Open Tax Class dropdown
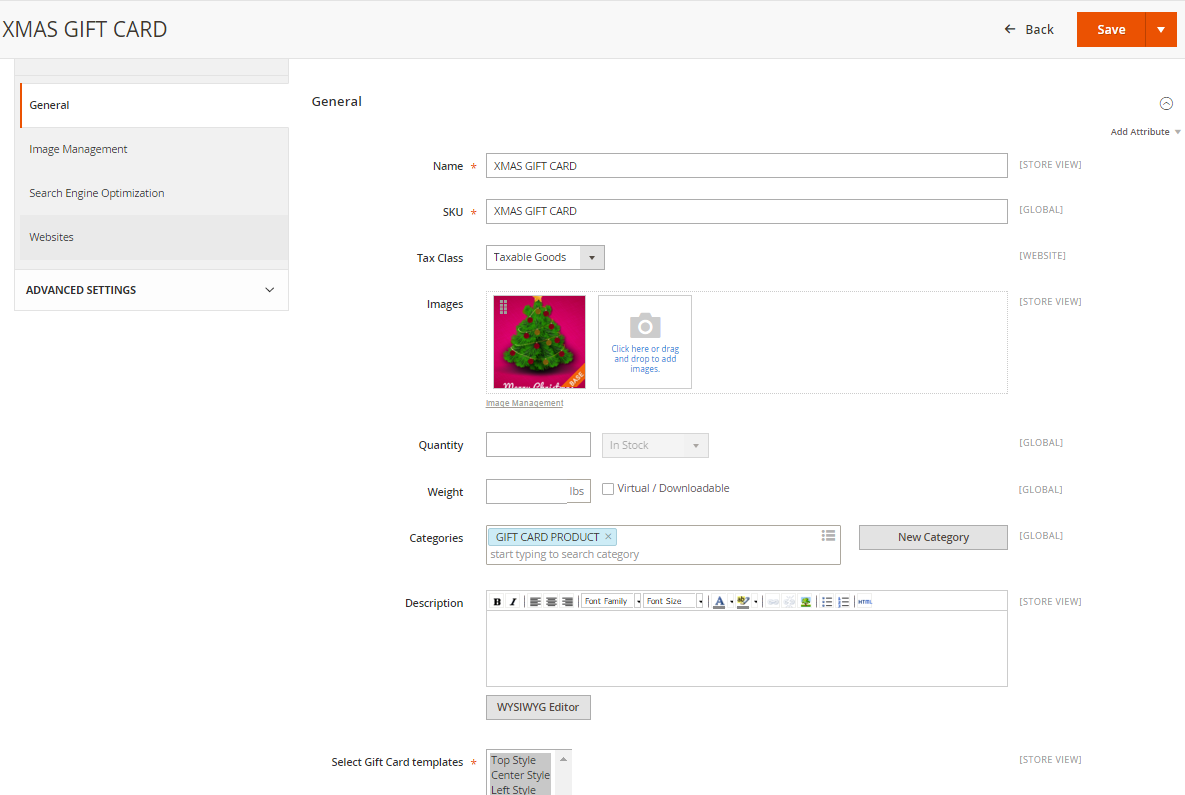The image size is (1185, 795). click(545, 258)
